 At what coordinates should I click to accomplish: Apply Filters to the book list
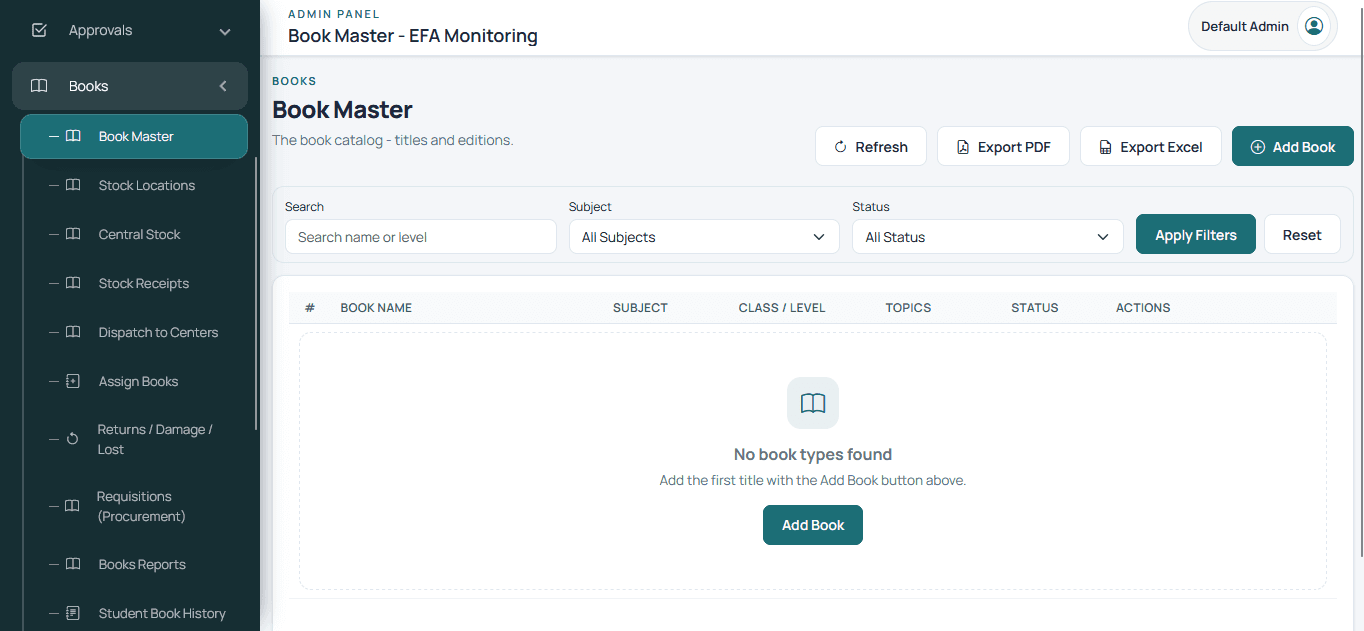point(1196,235)
